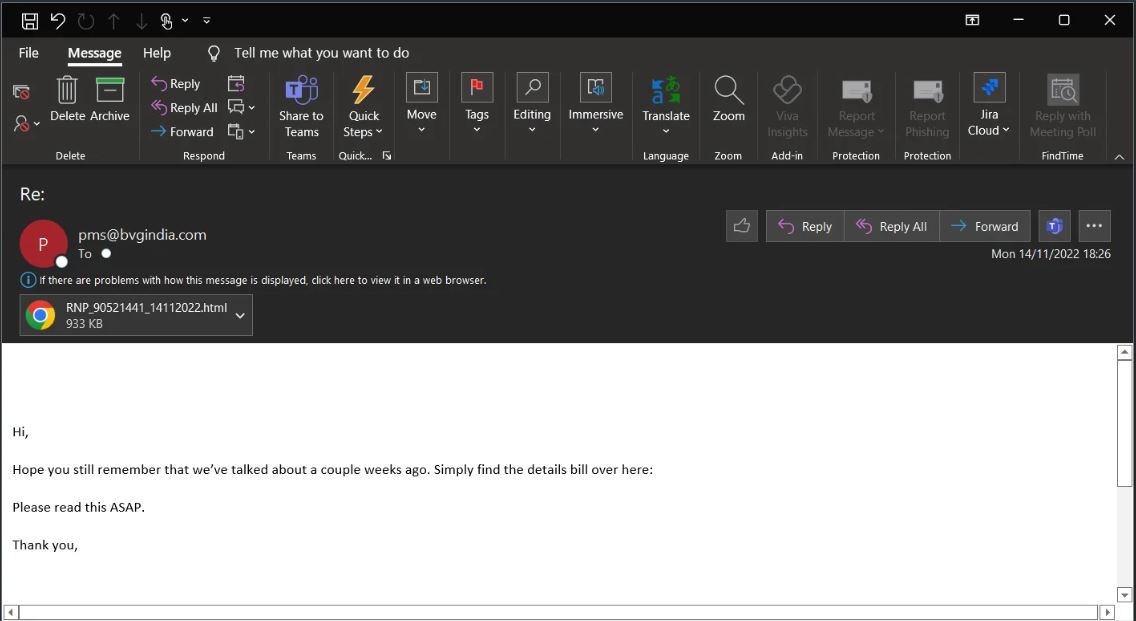Switch to the Help tab

157,53
